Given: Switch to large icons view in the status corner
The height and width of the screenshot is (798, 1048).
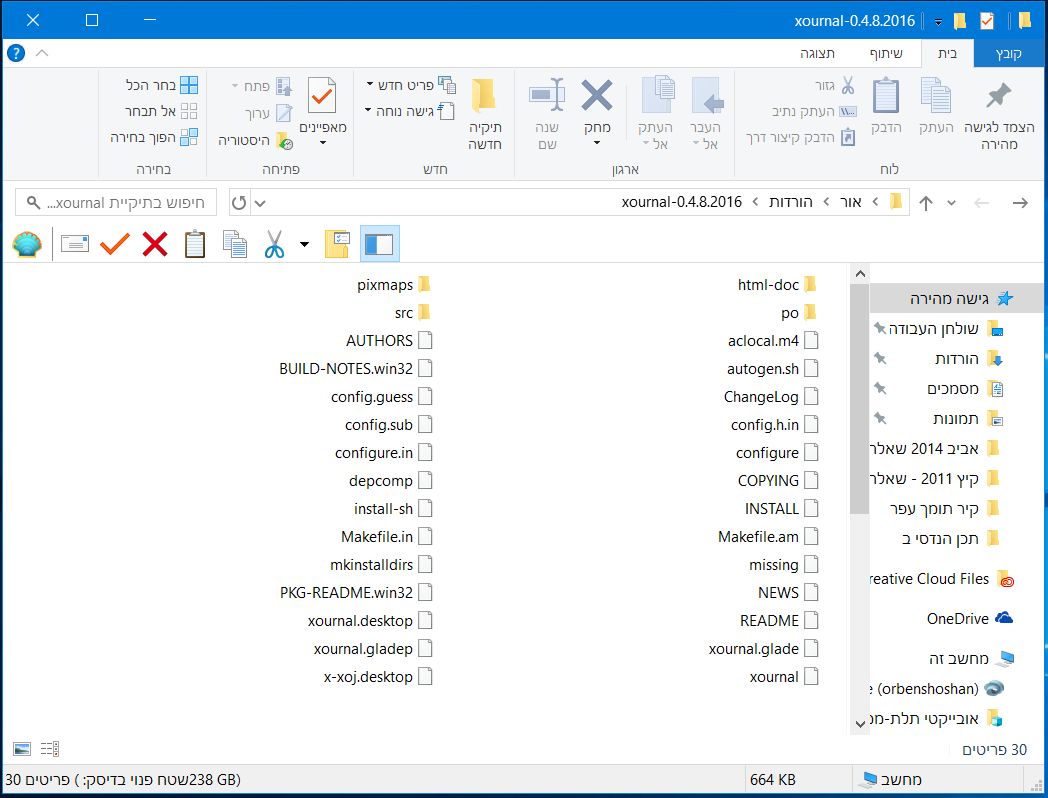Looking at the screenshot, I should click(22, 749).
